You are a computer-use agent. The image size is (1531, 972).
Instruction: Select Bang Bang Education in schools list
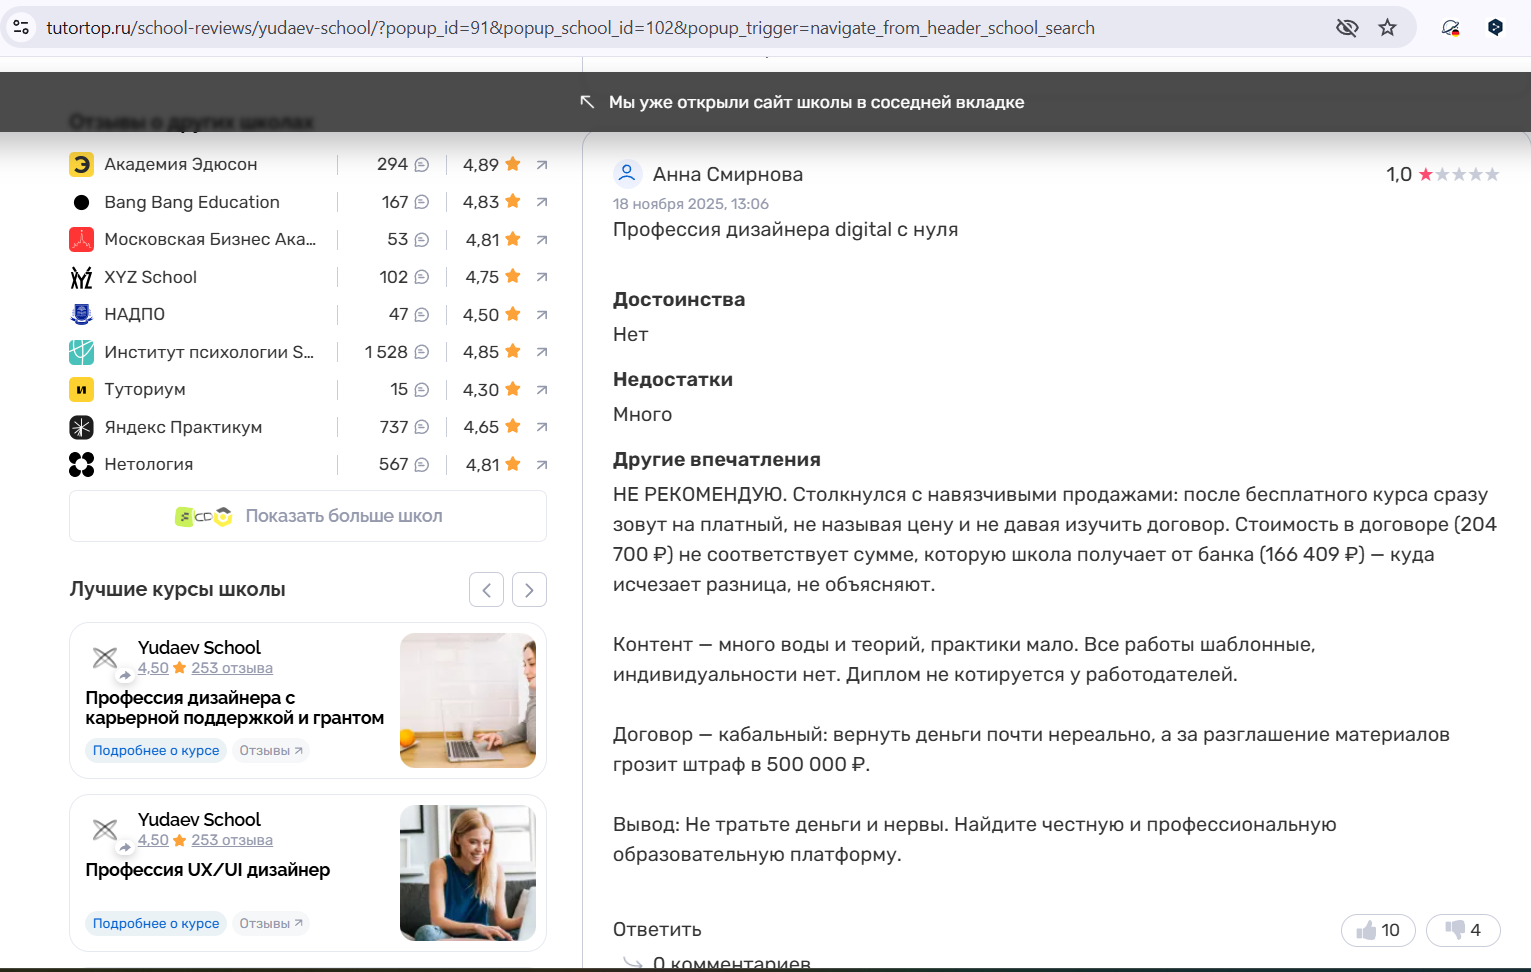tap(192, 202)
